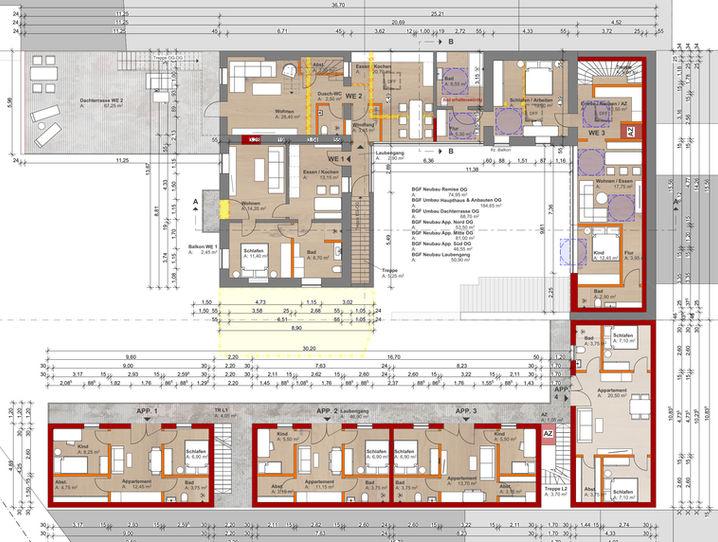Click the top section marker 'B' with arrow

point(451,42)
